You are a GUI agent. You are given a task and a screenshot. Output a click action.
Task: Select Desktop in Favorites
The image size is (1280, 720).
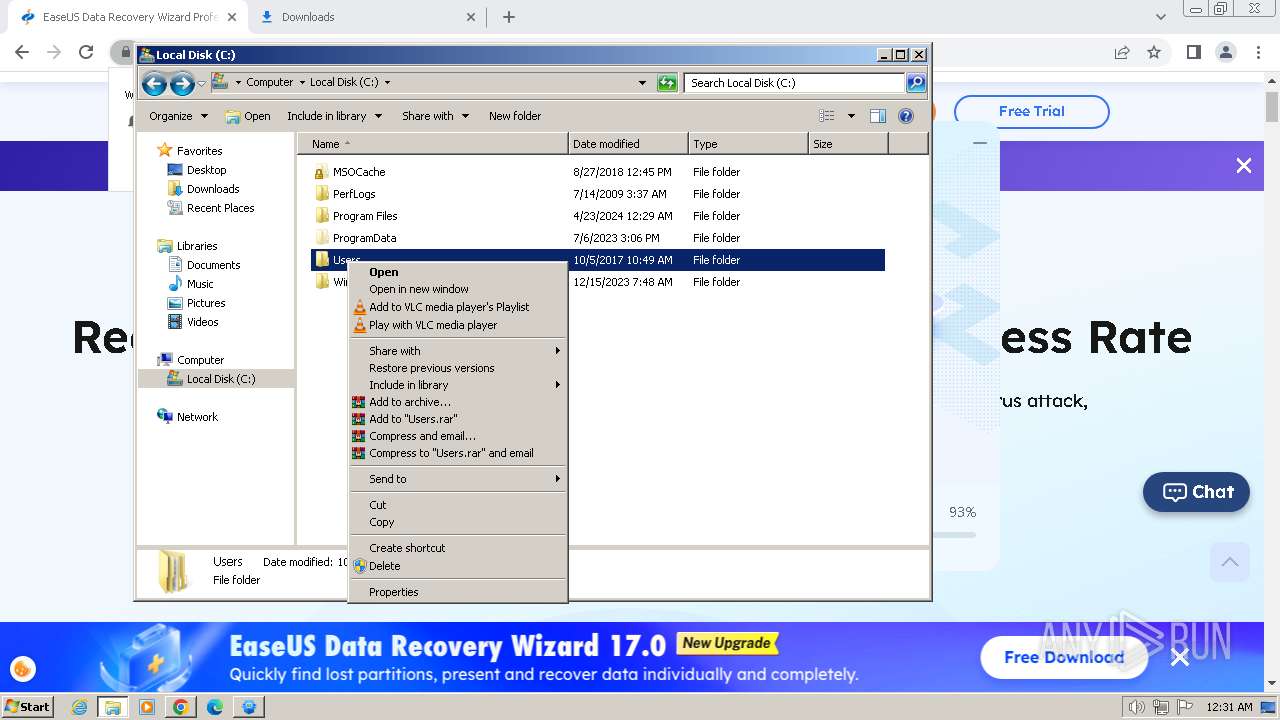tap(206, 170)
